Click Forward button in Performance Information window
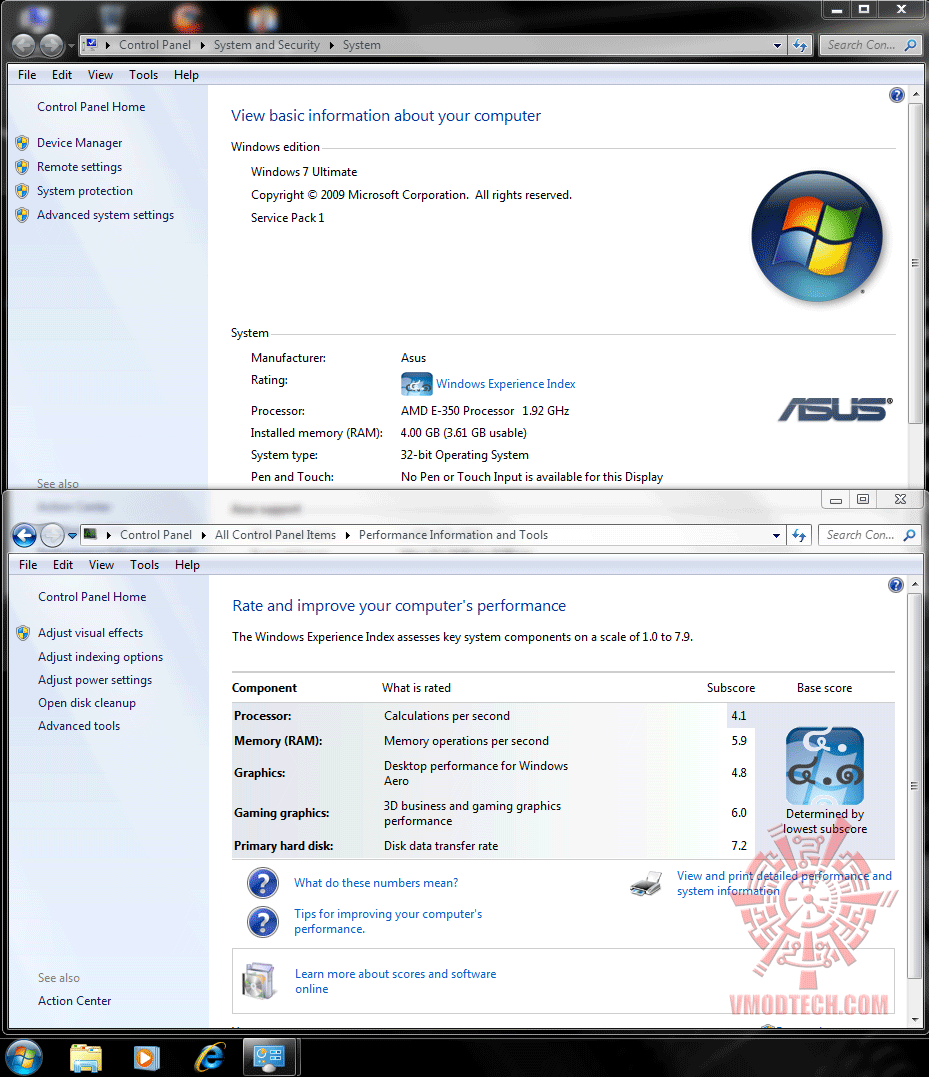Screen dimensions: 929x1077 52,535
